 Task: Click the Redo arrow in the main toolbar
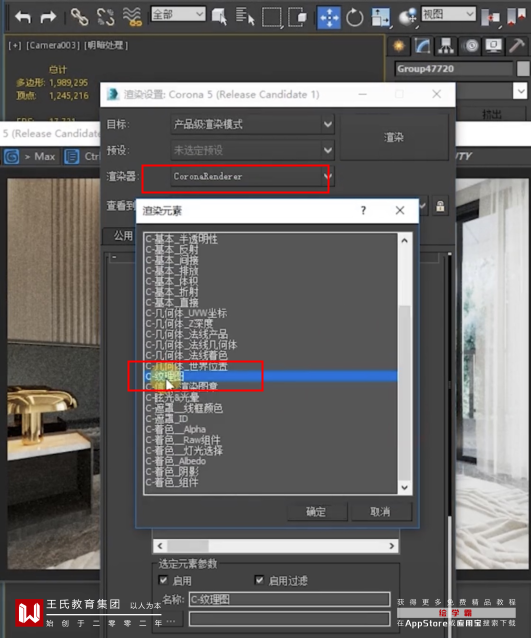pos(48,17)
